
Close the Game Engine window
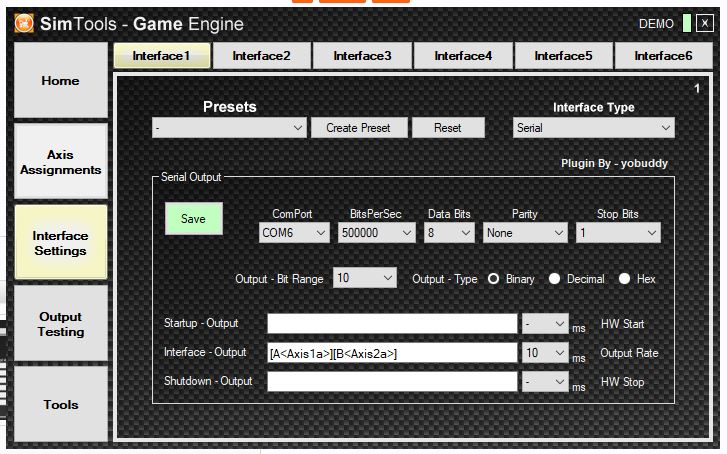pyautogui.click(x=704, y=23)
